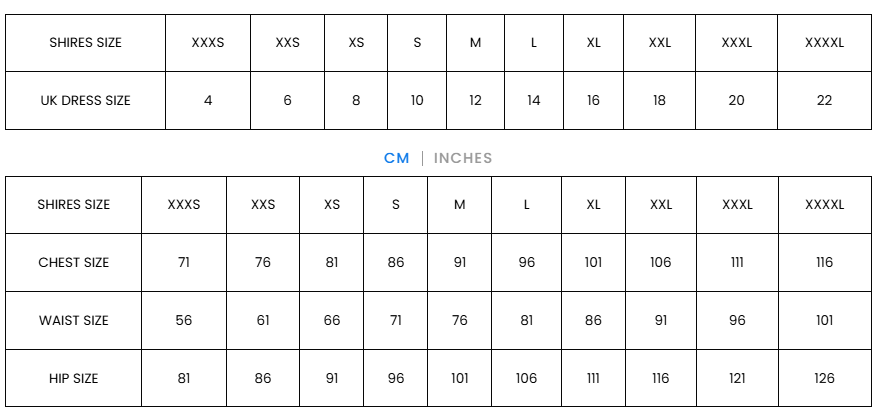This screenshot has width=879, height=415.
Task: Click SHIRES SIZE label in the measurements table
Action: 73,205
